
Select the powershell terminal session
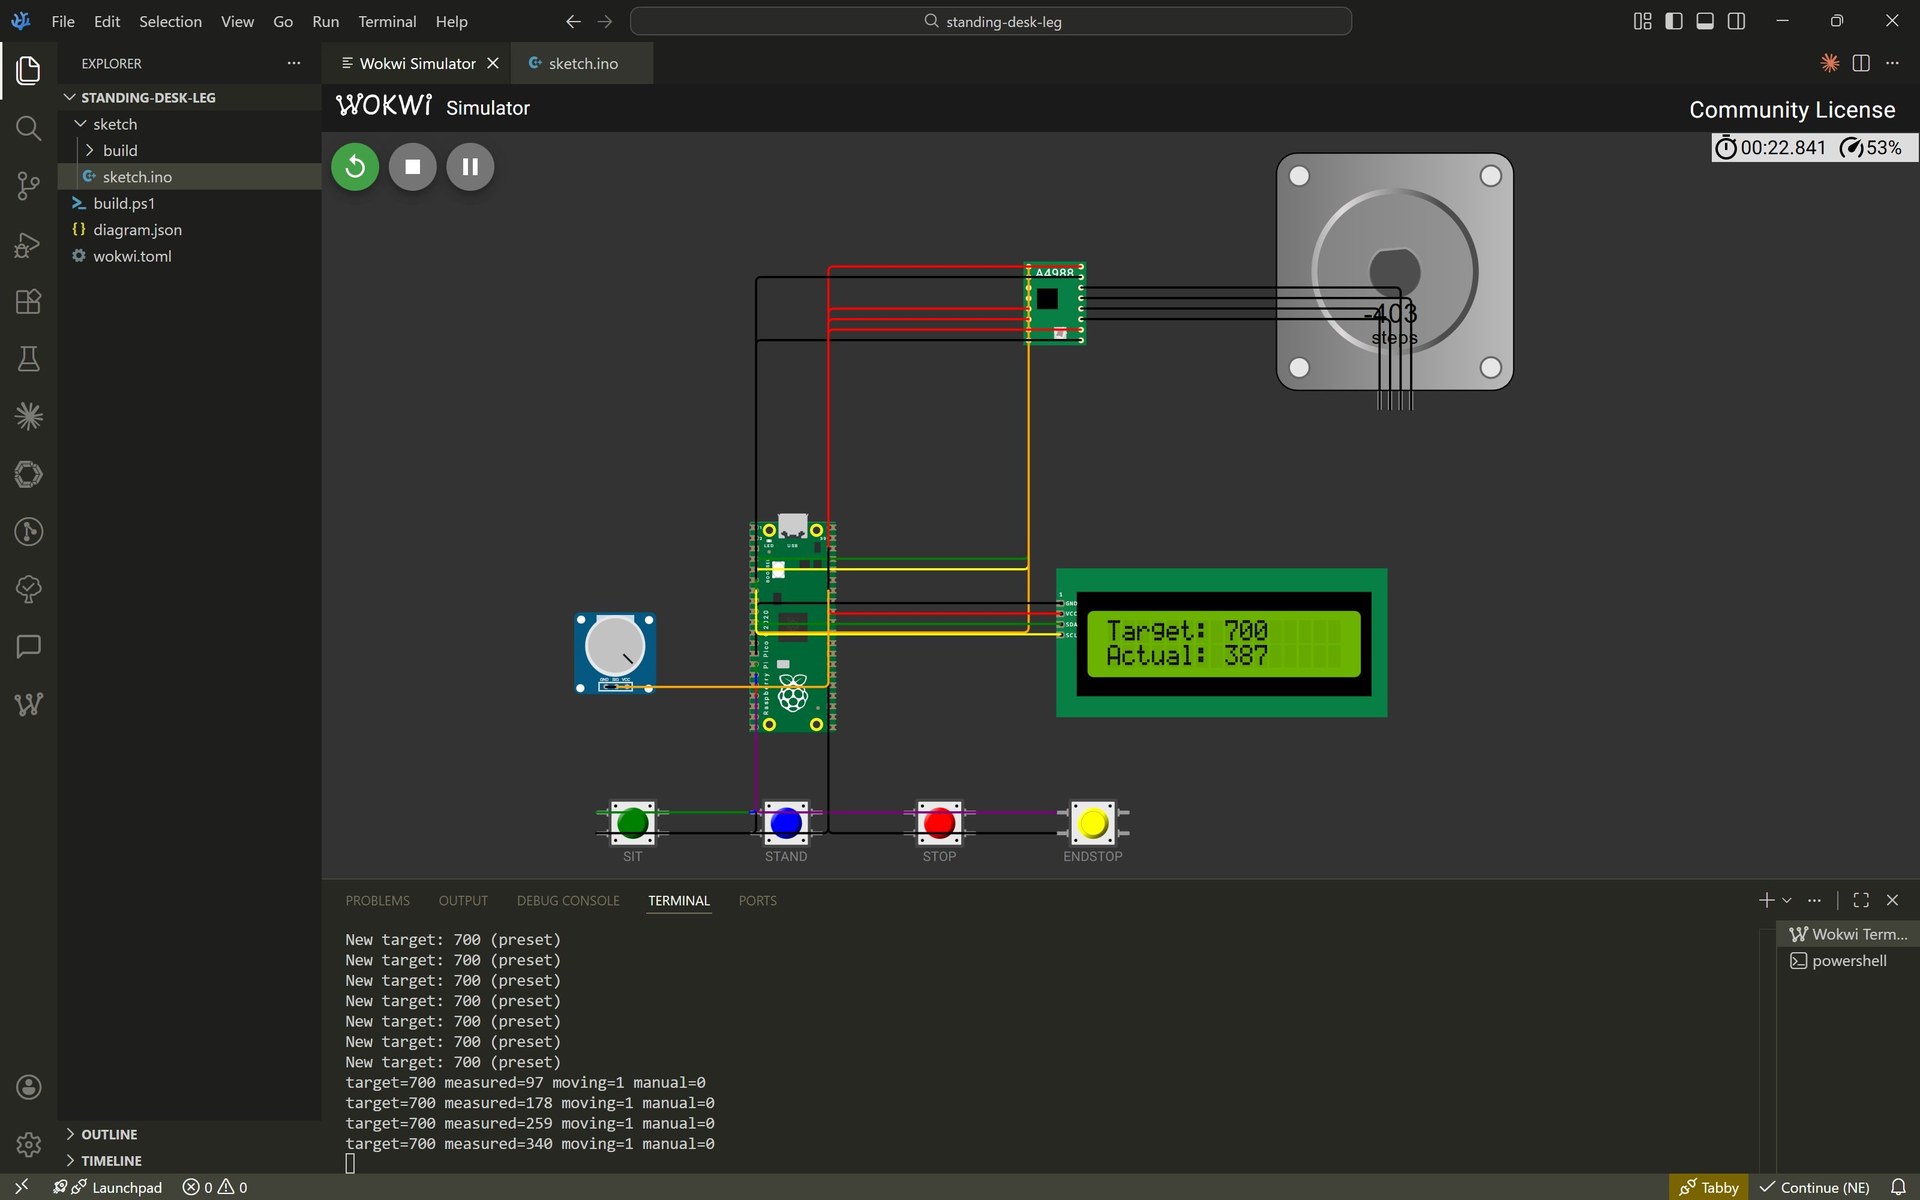[1850, 960]
